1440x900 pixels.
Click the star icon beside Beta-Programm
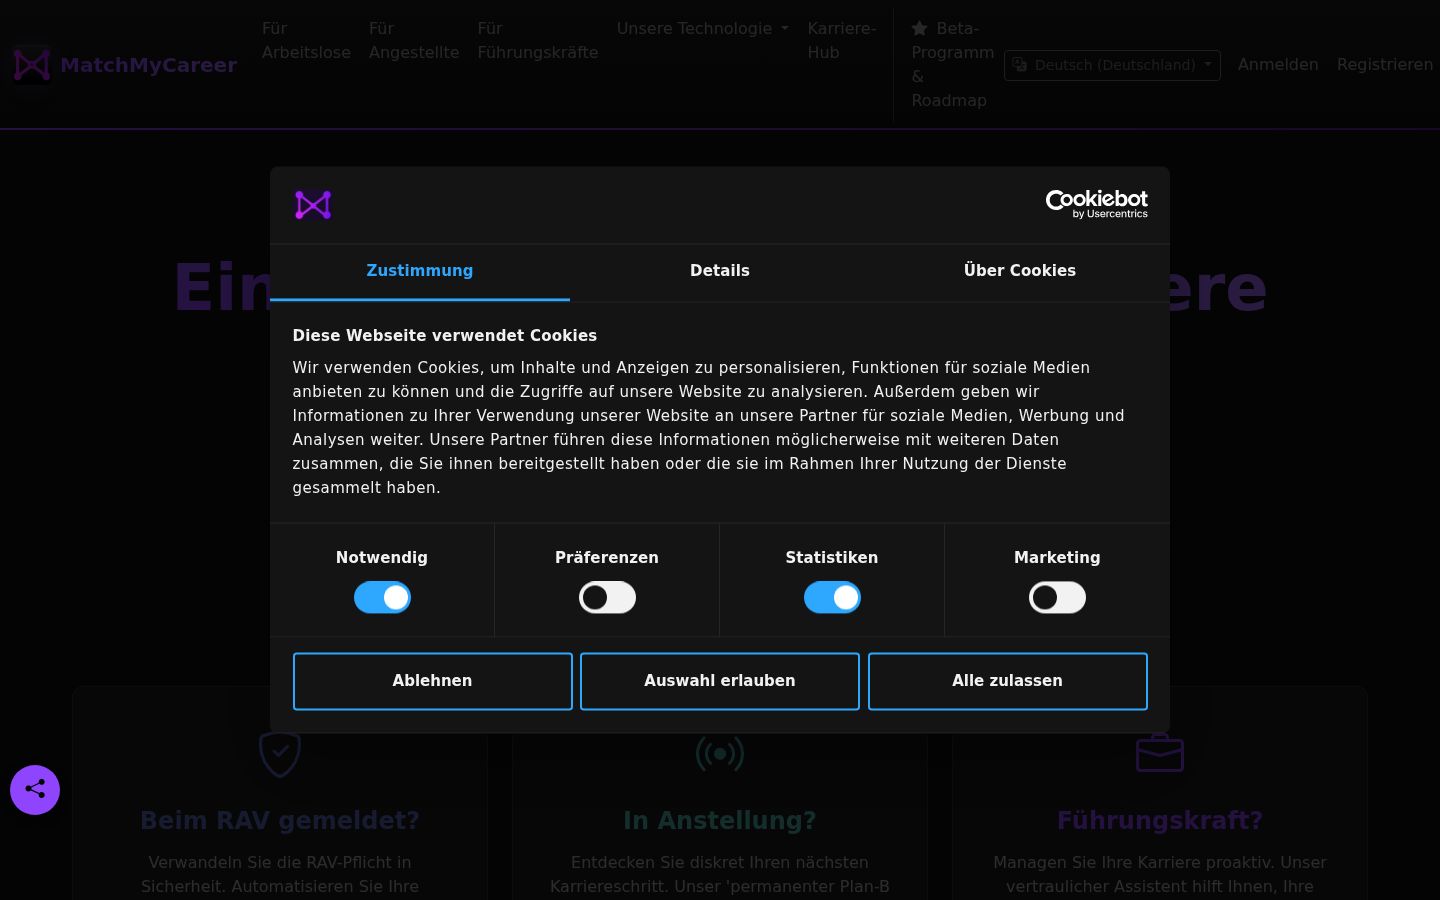coord(920,29)
